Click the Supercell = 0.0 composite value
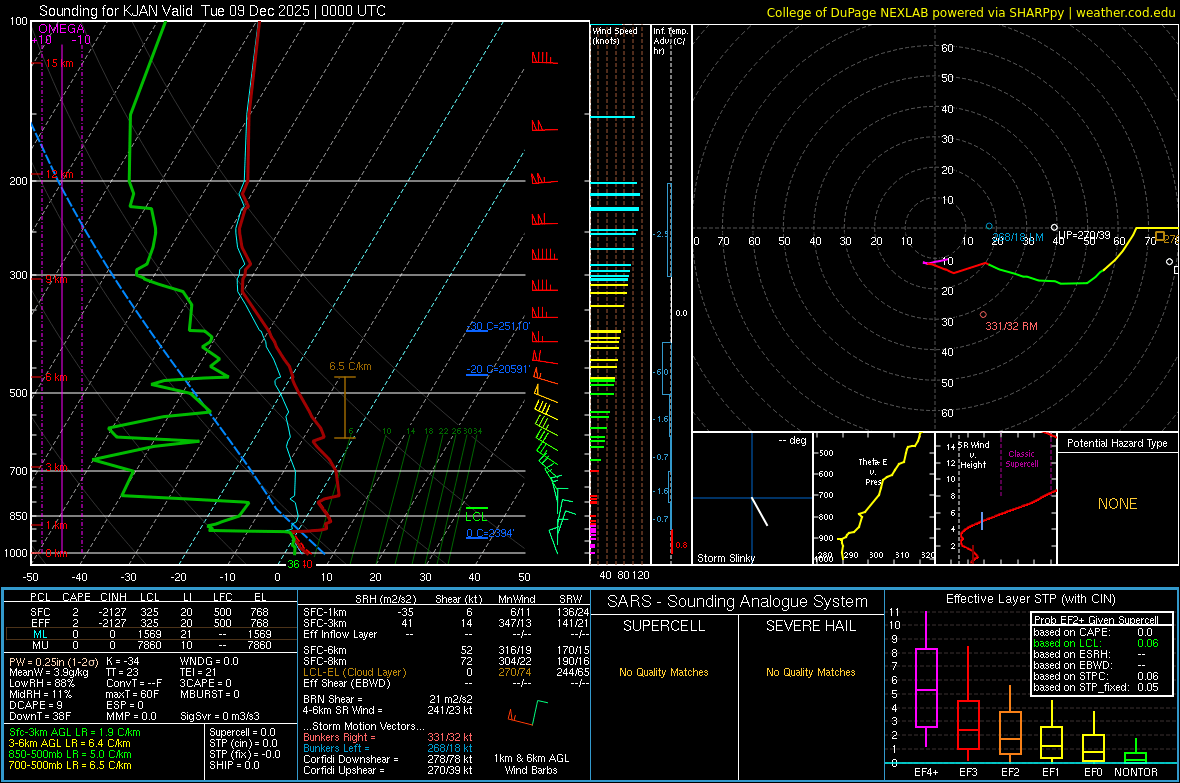Viewport: 1180px width, 783px height. coord(242,732)
